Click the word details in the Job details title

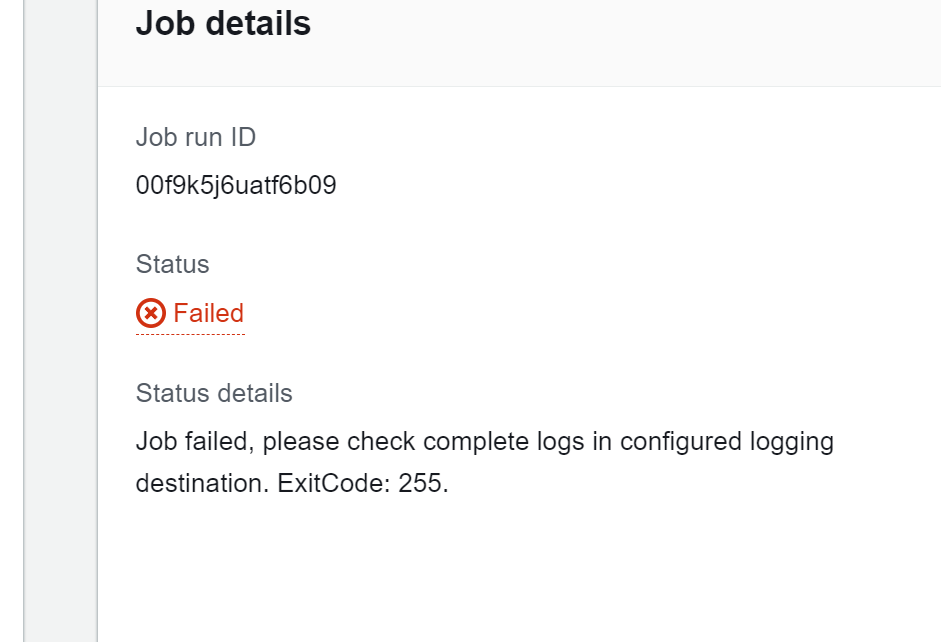[x=258, y=23]
